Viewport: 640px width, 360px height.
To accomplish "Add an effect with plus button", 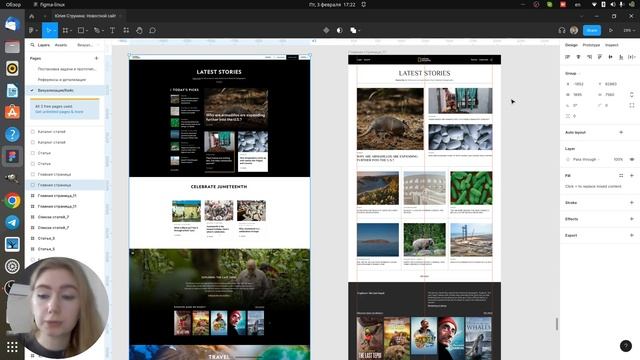I will click(632, 219).
